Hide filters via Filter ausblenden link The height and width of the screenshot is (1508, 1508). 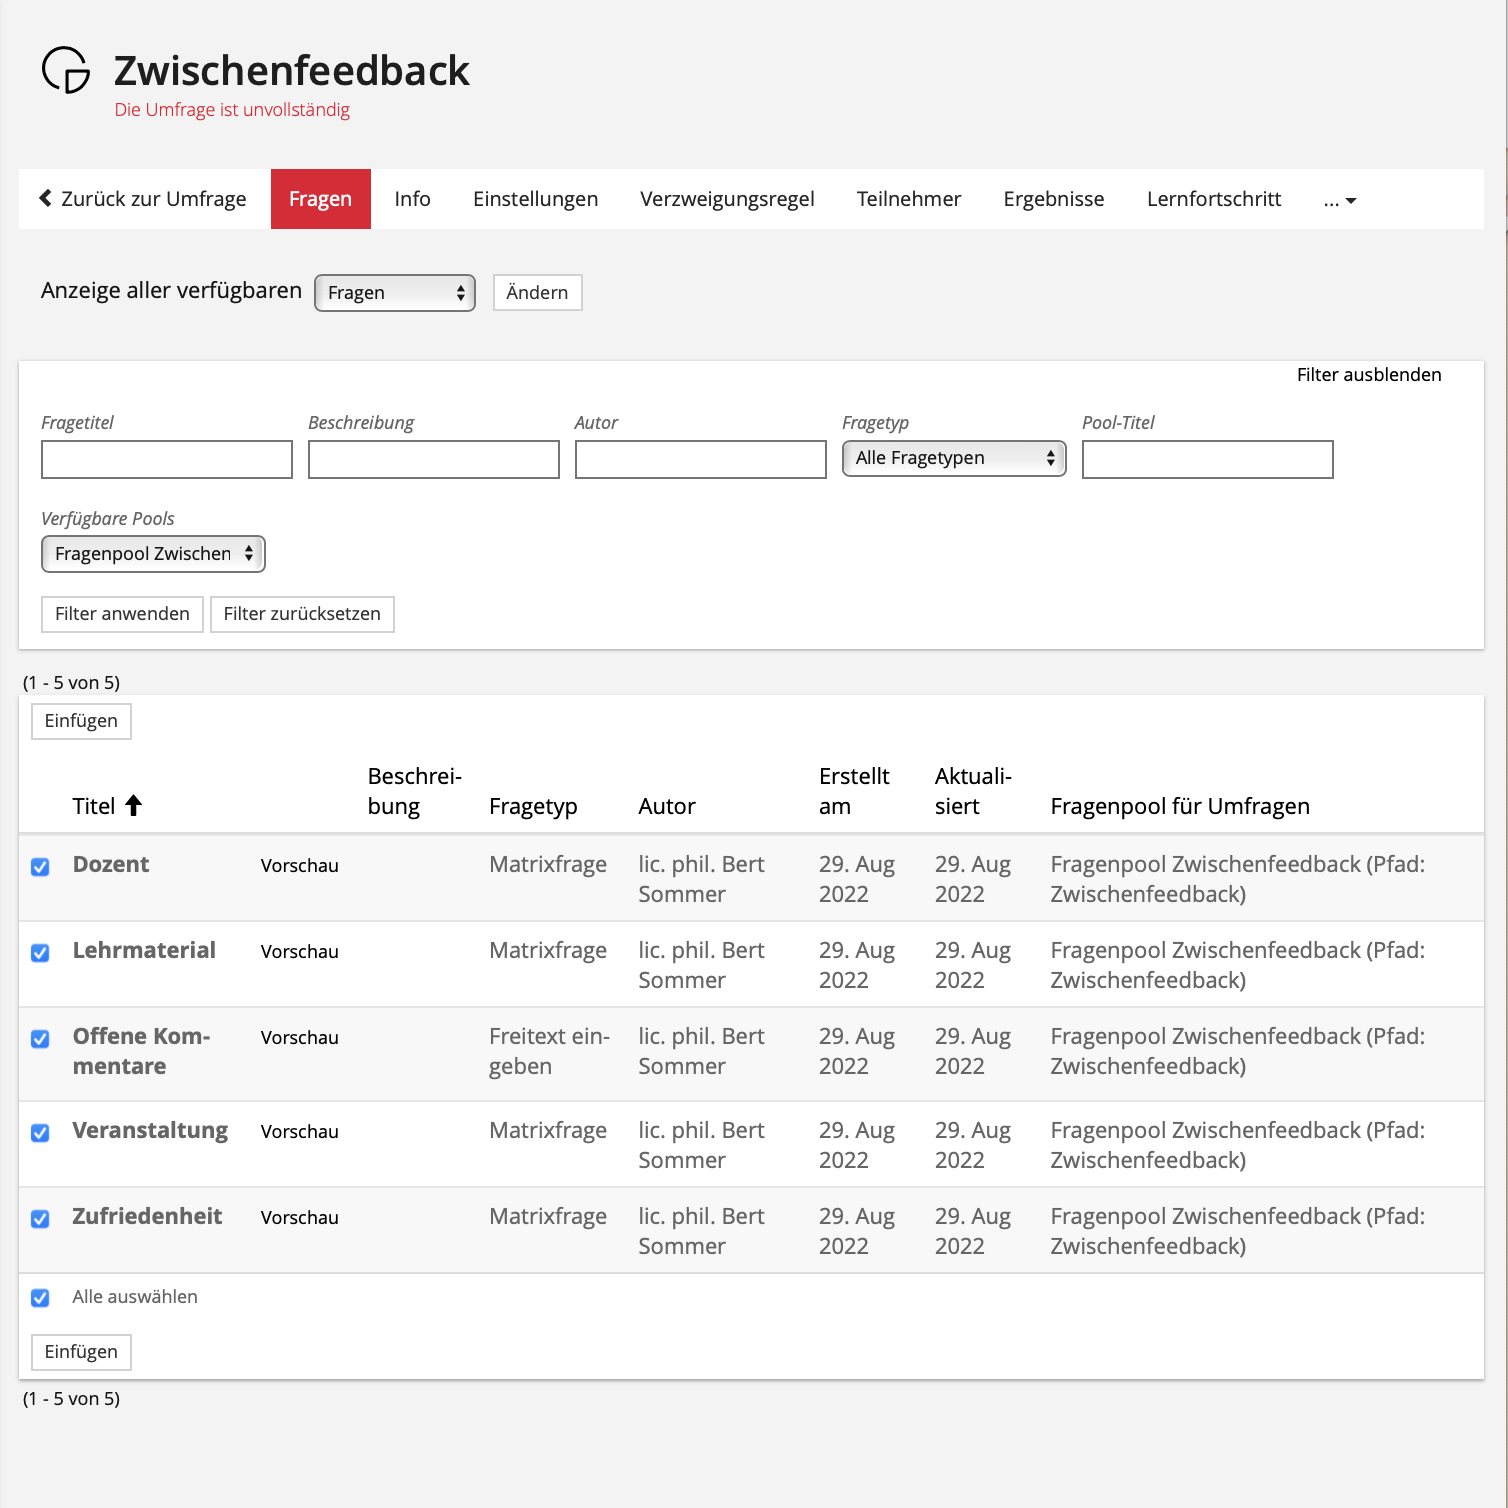click(x=1368, y=375)
